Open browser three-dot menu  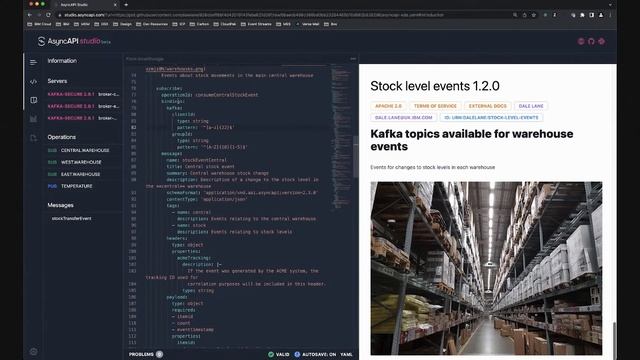(x=611, y=15)
